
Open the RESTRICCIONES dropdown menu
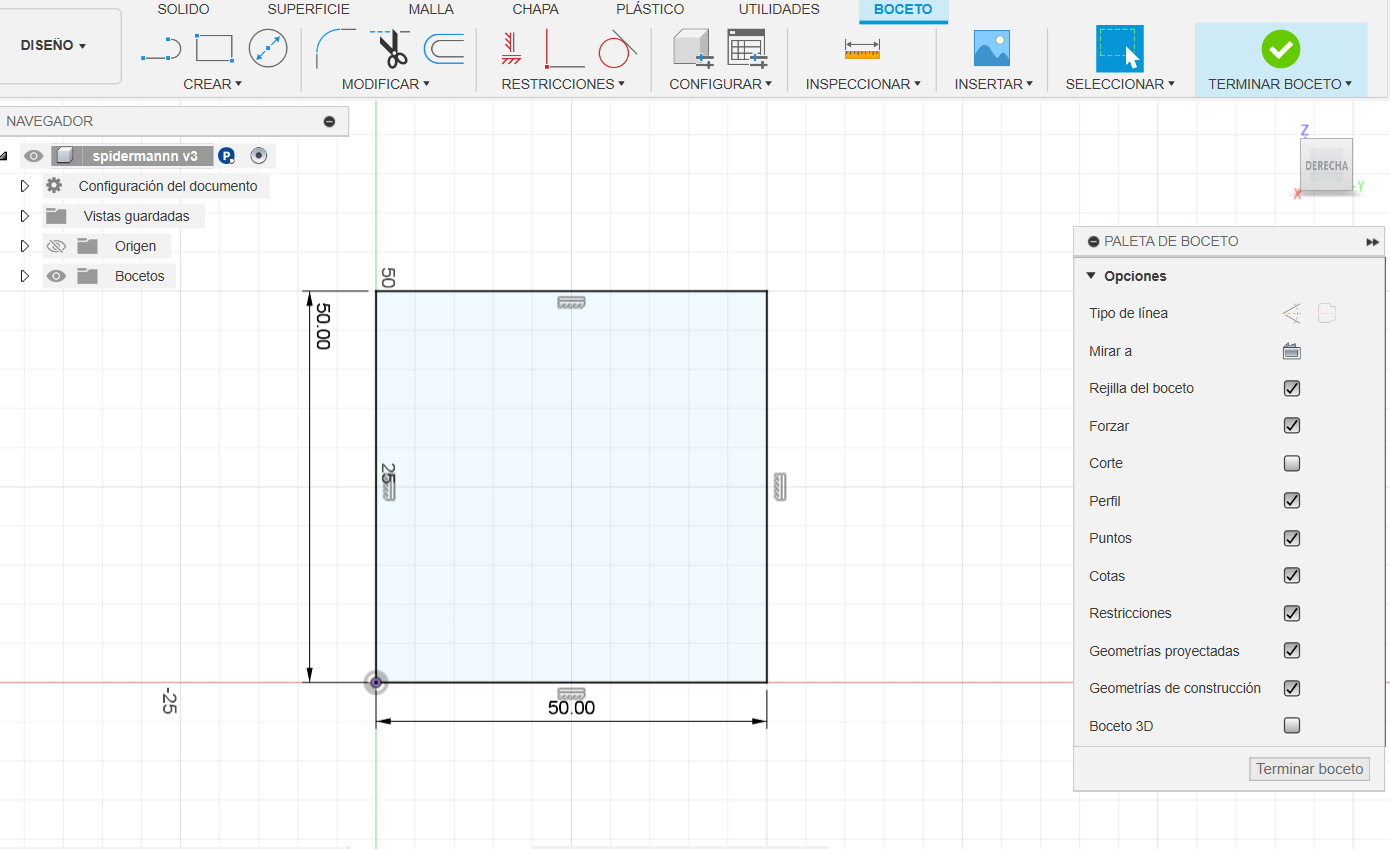pos(564,84)
